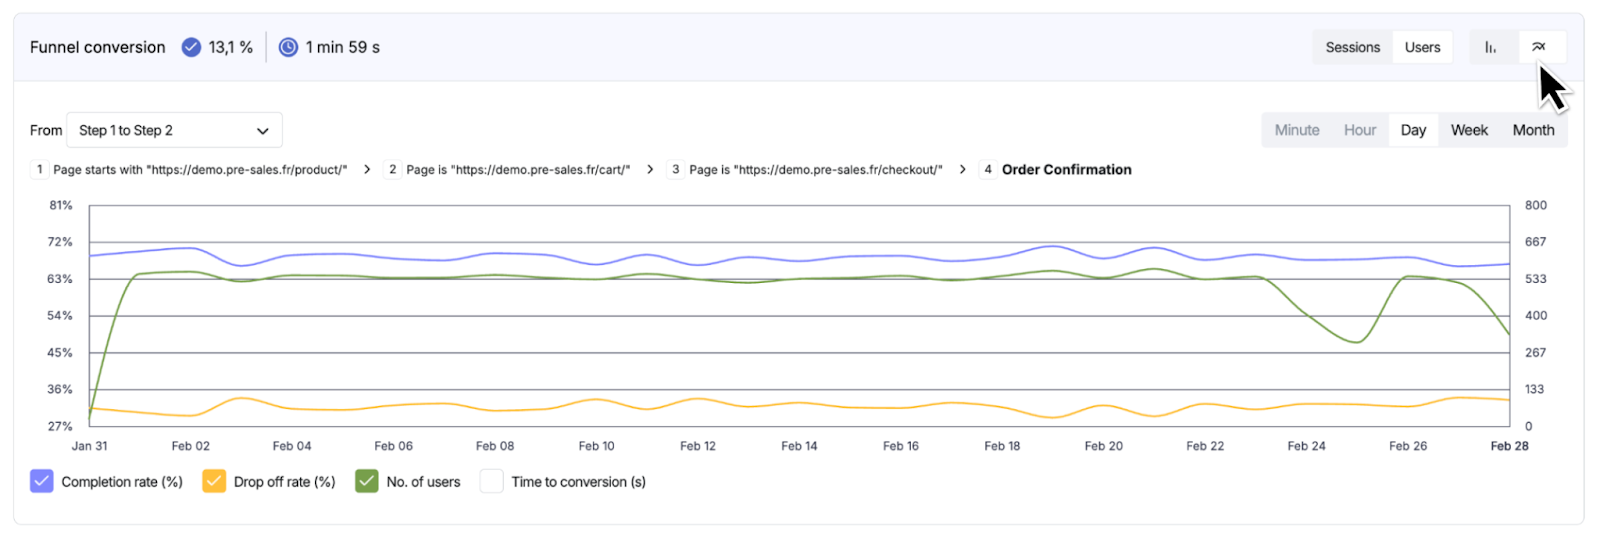This screenshot has width=1600, height=538.
Task: Click the Feb 24 axis label
Action: coord(1306,446)
